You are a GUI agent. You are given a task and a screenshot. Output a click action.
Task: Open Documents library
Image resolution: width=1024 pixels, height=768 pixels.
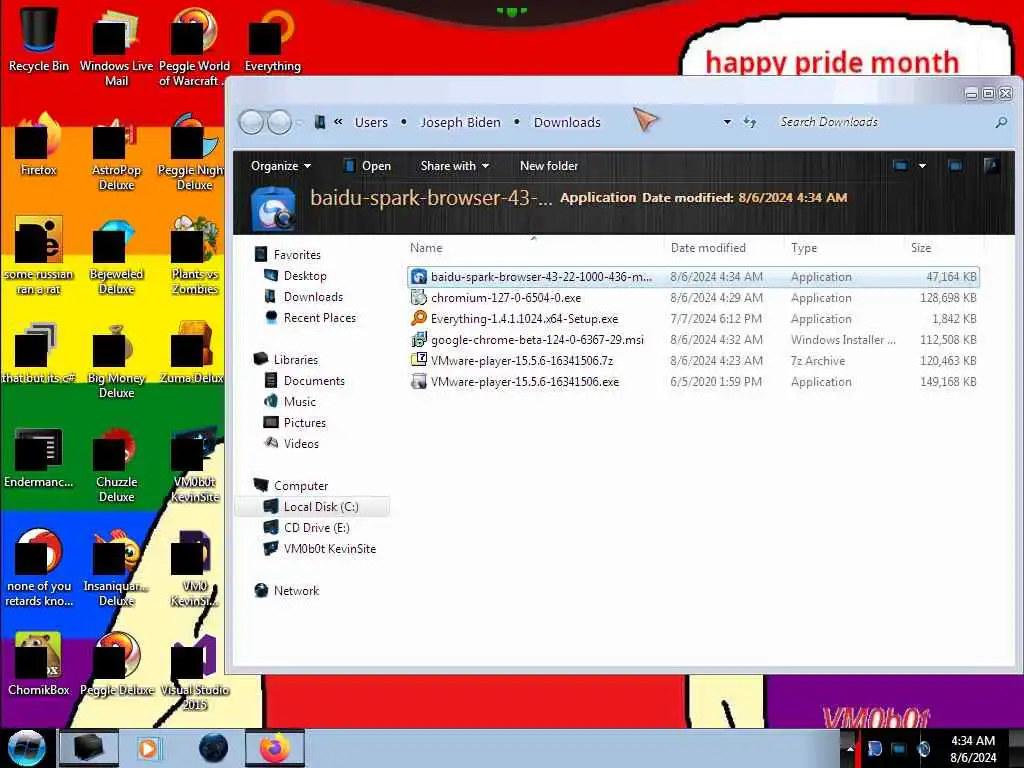click(304, 380)
